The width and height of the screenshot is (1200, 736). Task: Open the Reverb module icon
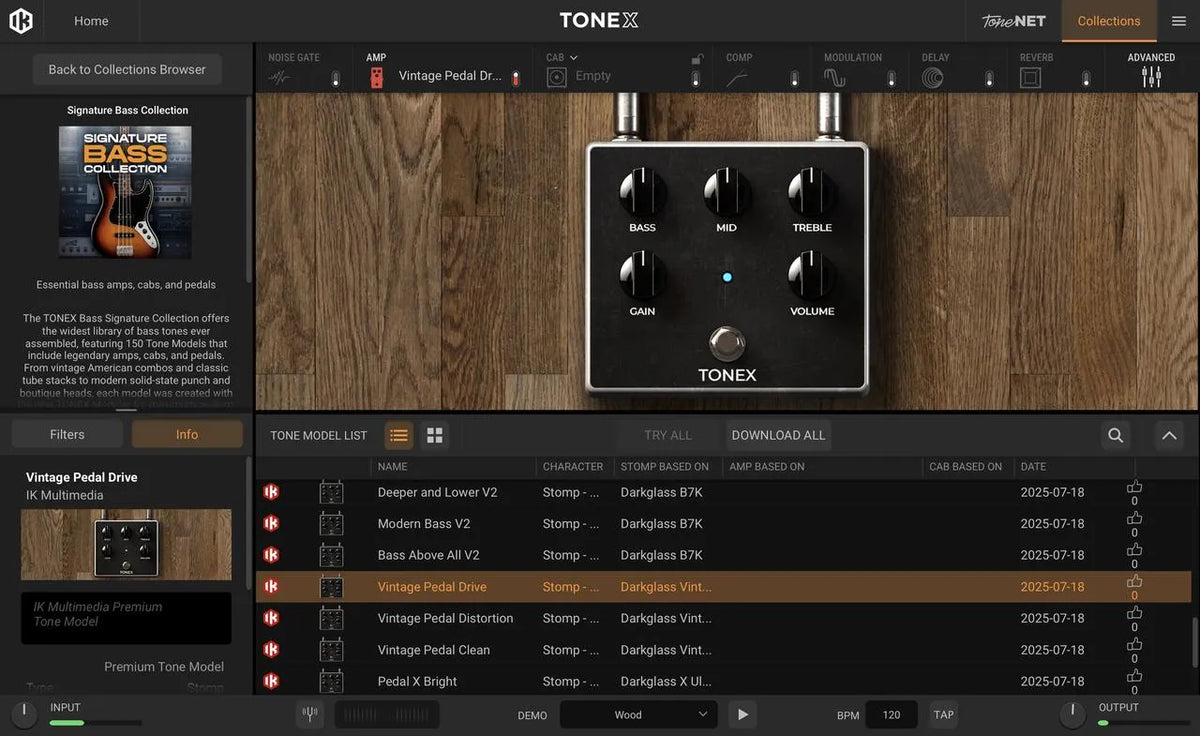1030,75
